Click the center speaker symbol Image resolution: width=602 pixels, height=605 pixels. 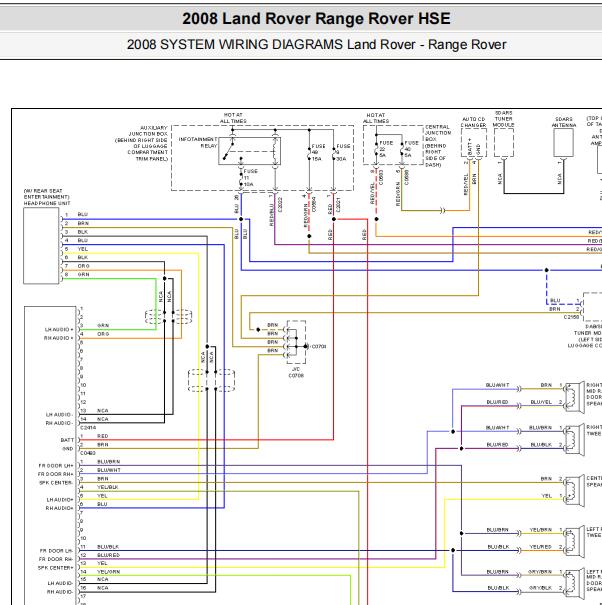tap(574, 491)
